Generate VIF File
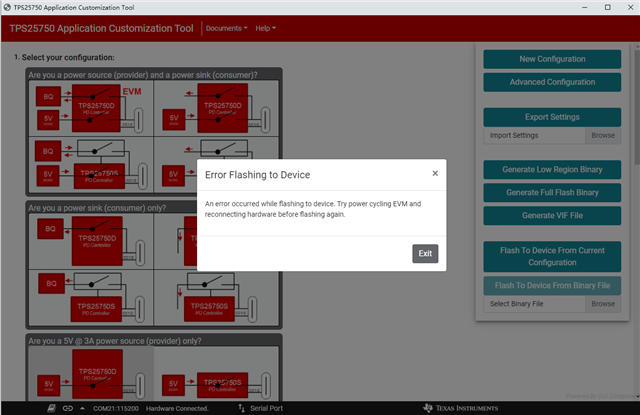 (552, 215)
